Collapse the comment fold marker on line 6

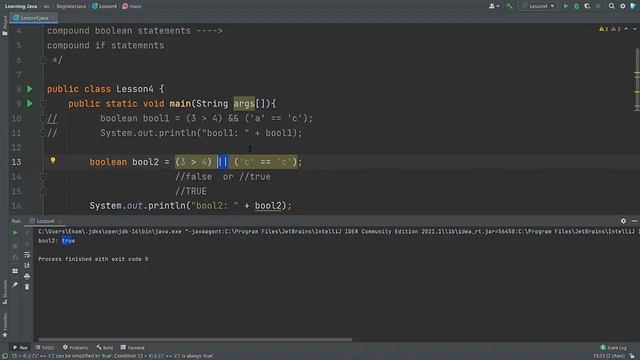(43, 60)
